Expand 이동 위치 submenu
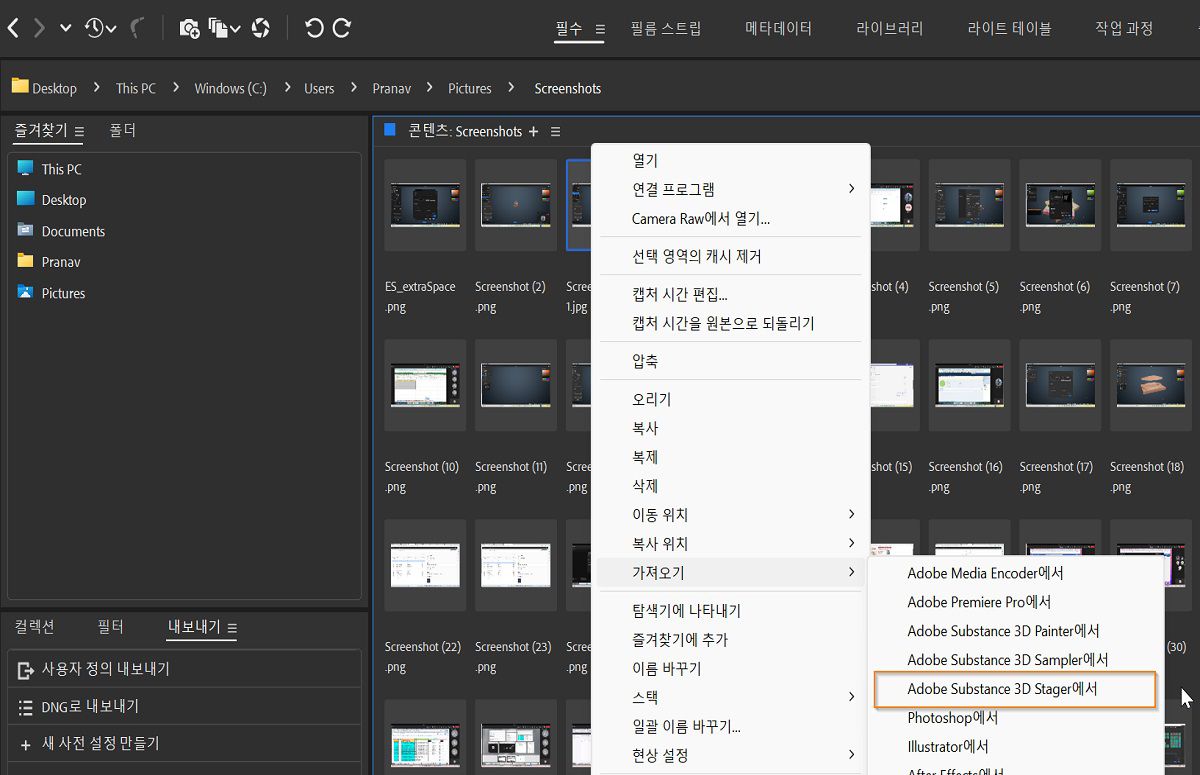The width and height of the screenshot is (1200, 775). (x=730, y=515)
